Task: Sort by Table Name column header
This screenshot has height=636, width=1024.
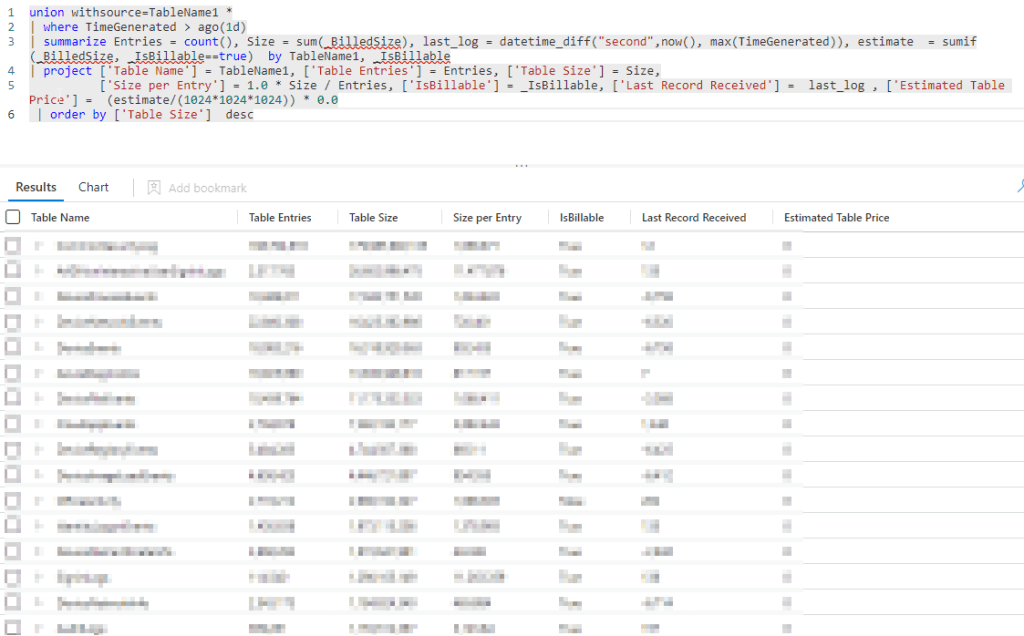Action: [x=60, y=217]
